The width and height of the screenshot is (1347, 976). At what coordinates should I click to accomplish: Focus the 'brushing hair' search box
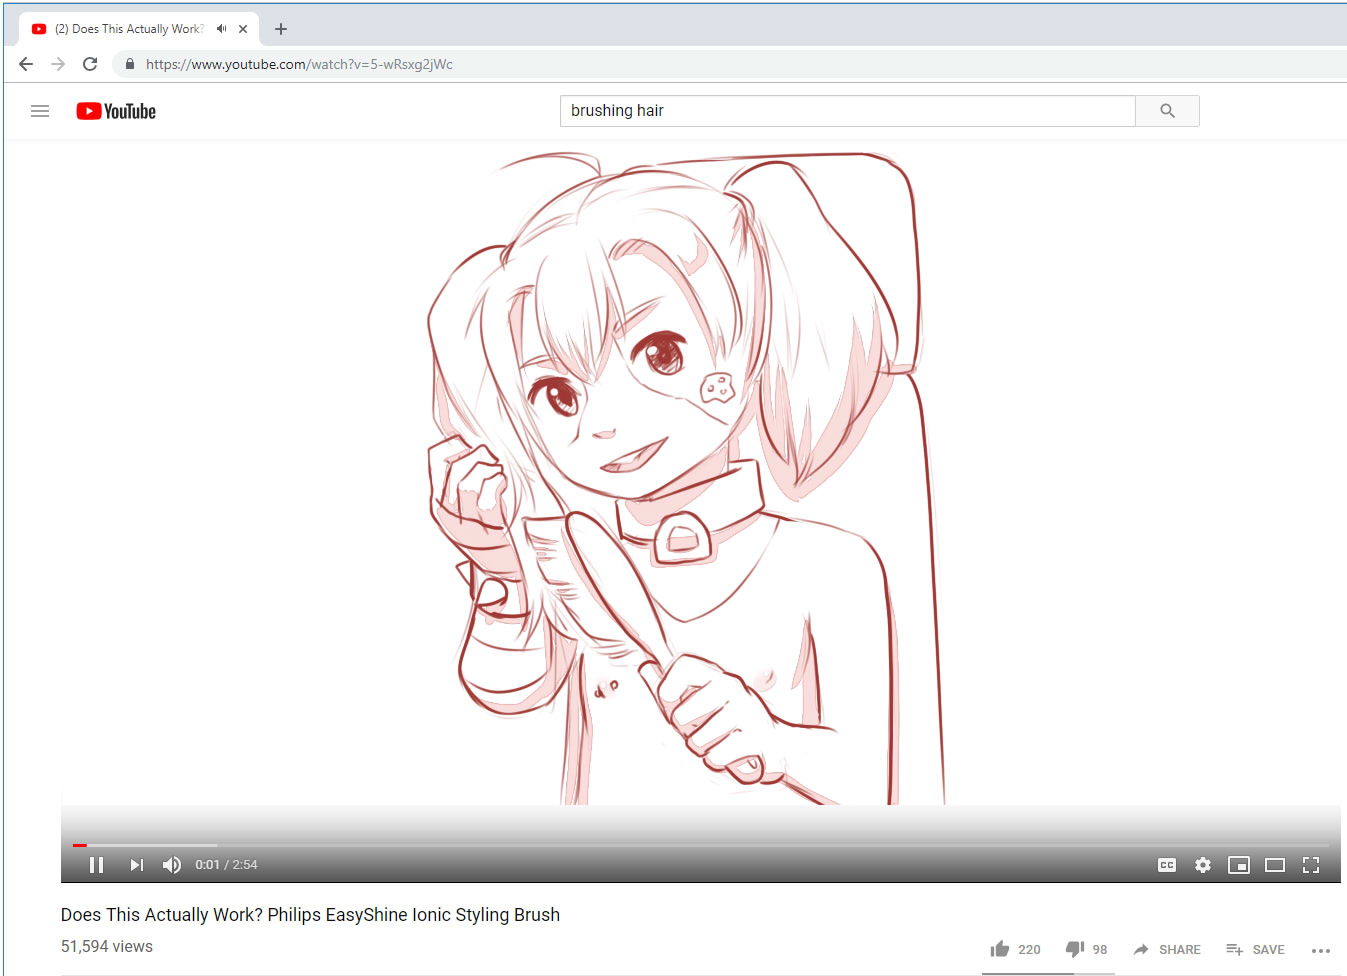(847, 111)
